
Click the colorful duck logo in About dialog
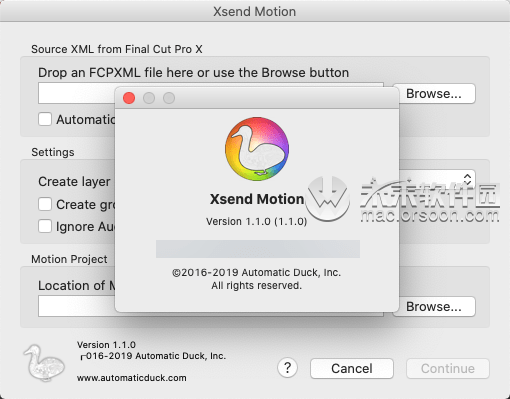pyautogui.click(x=257, y=149)
